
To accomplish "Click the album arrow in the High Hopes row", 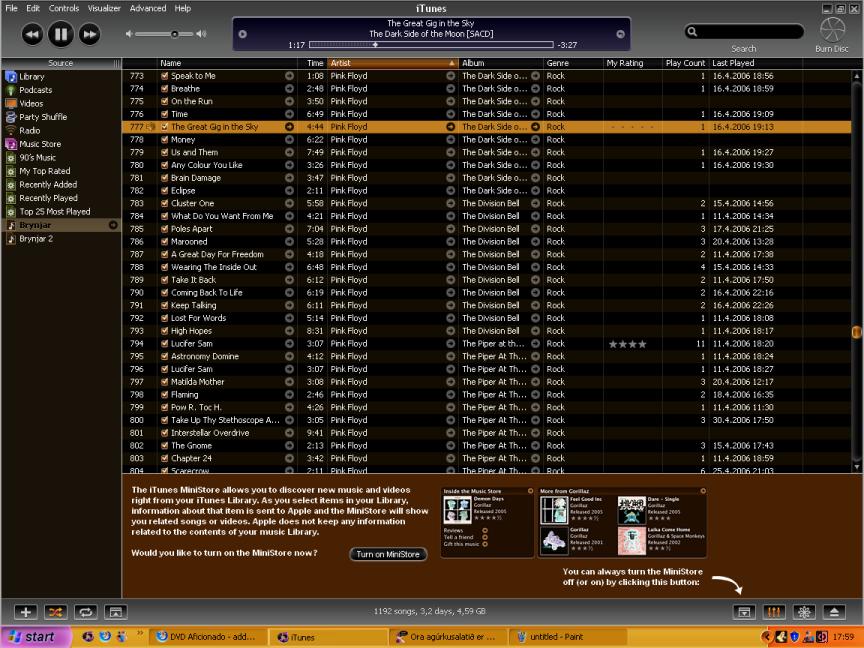I will (535, 331).
